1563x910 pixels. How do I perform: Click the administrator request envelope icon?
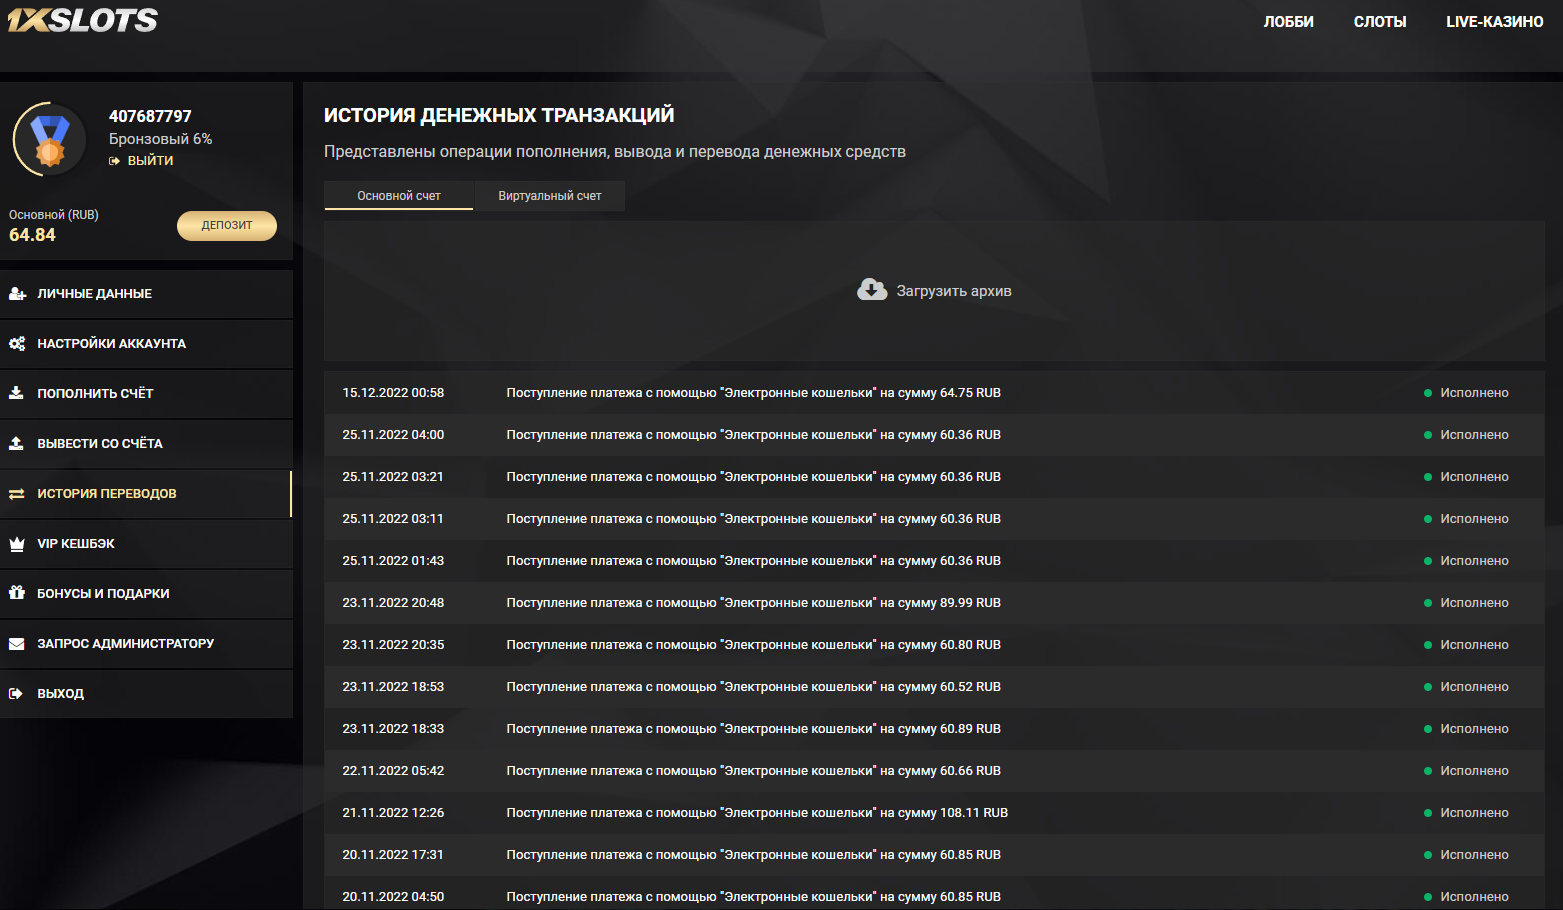point(17,644)
